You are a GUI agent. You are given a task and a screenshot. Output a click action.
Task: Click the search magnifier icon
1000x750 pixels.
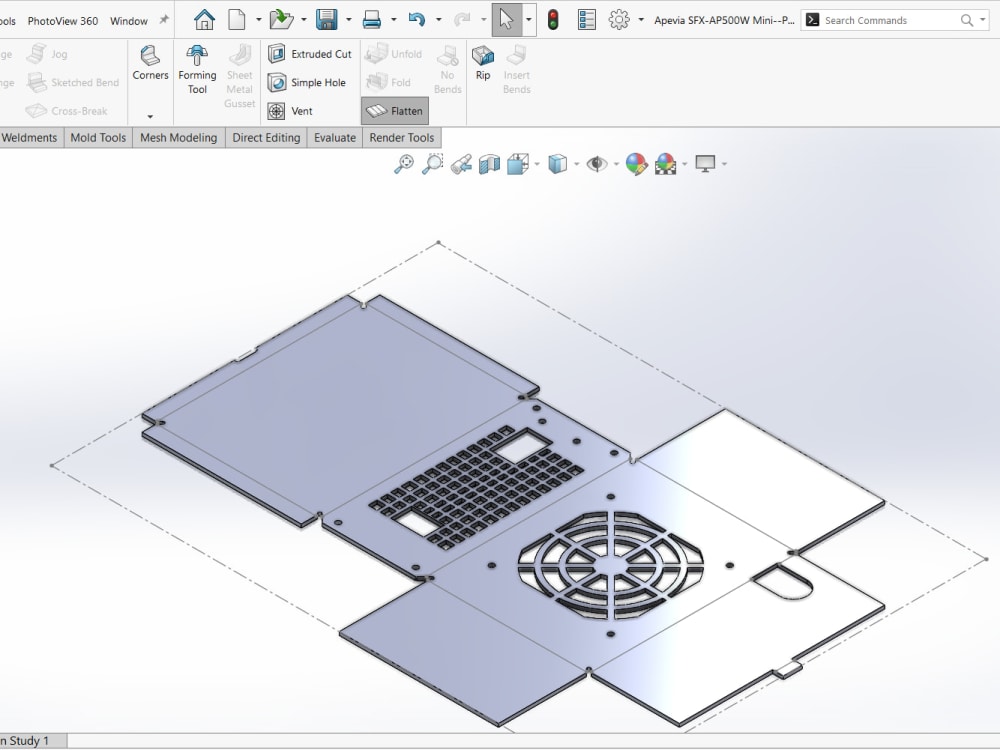(967, 20)
